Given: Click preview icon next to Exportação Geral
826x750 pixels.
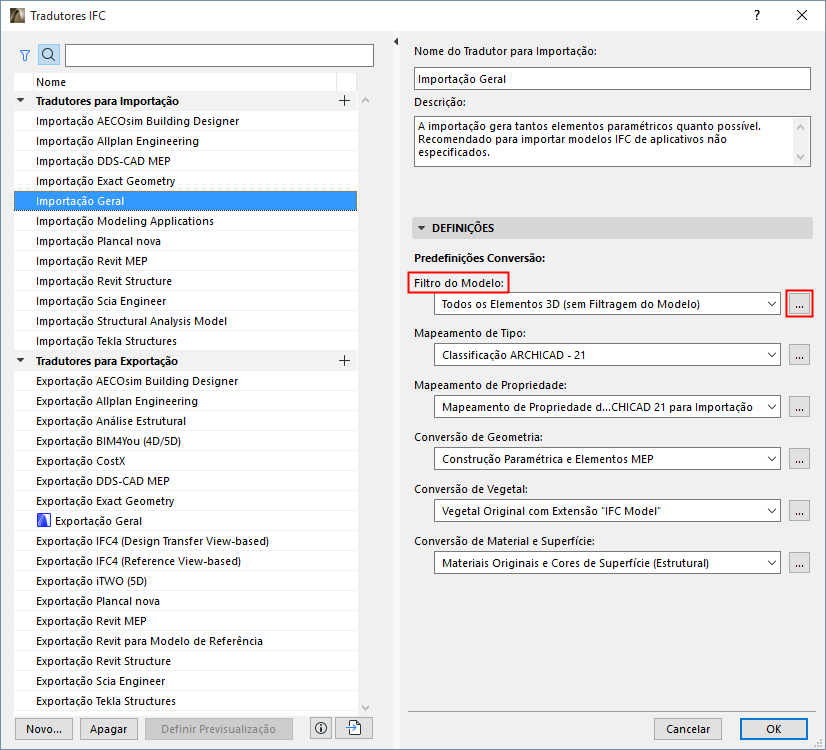Looking at the screenshot, I should pos(44,521).
